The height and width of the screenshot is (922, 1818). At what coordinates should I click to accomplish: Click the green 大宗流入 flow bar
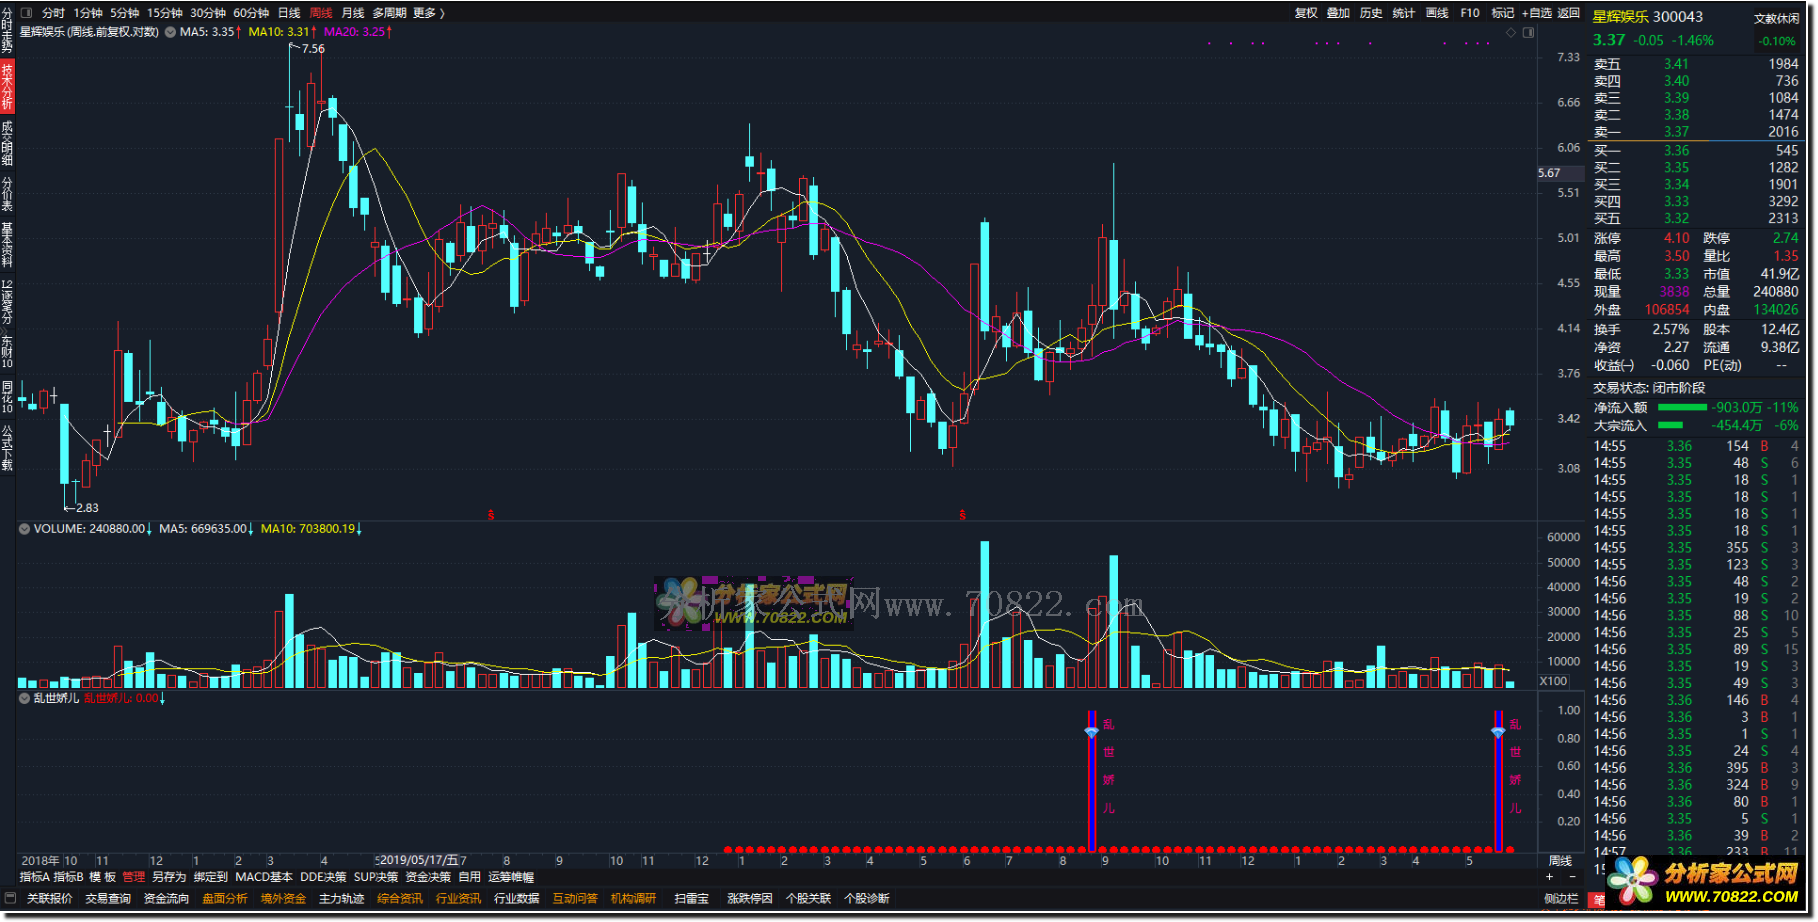(1670, 425)
